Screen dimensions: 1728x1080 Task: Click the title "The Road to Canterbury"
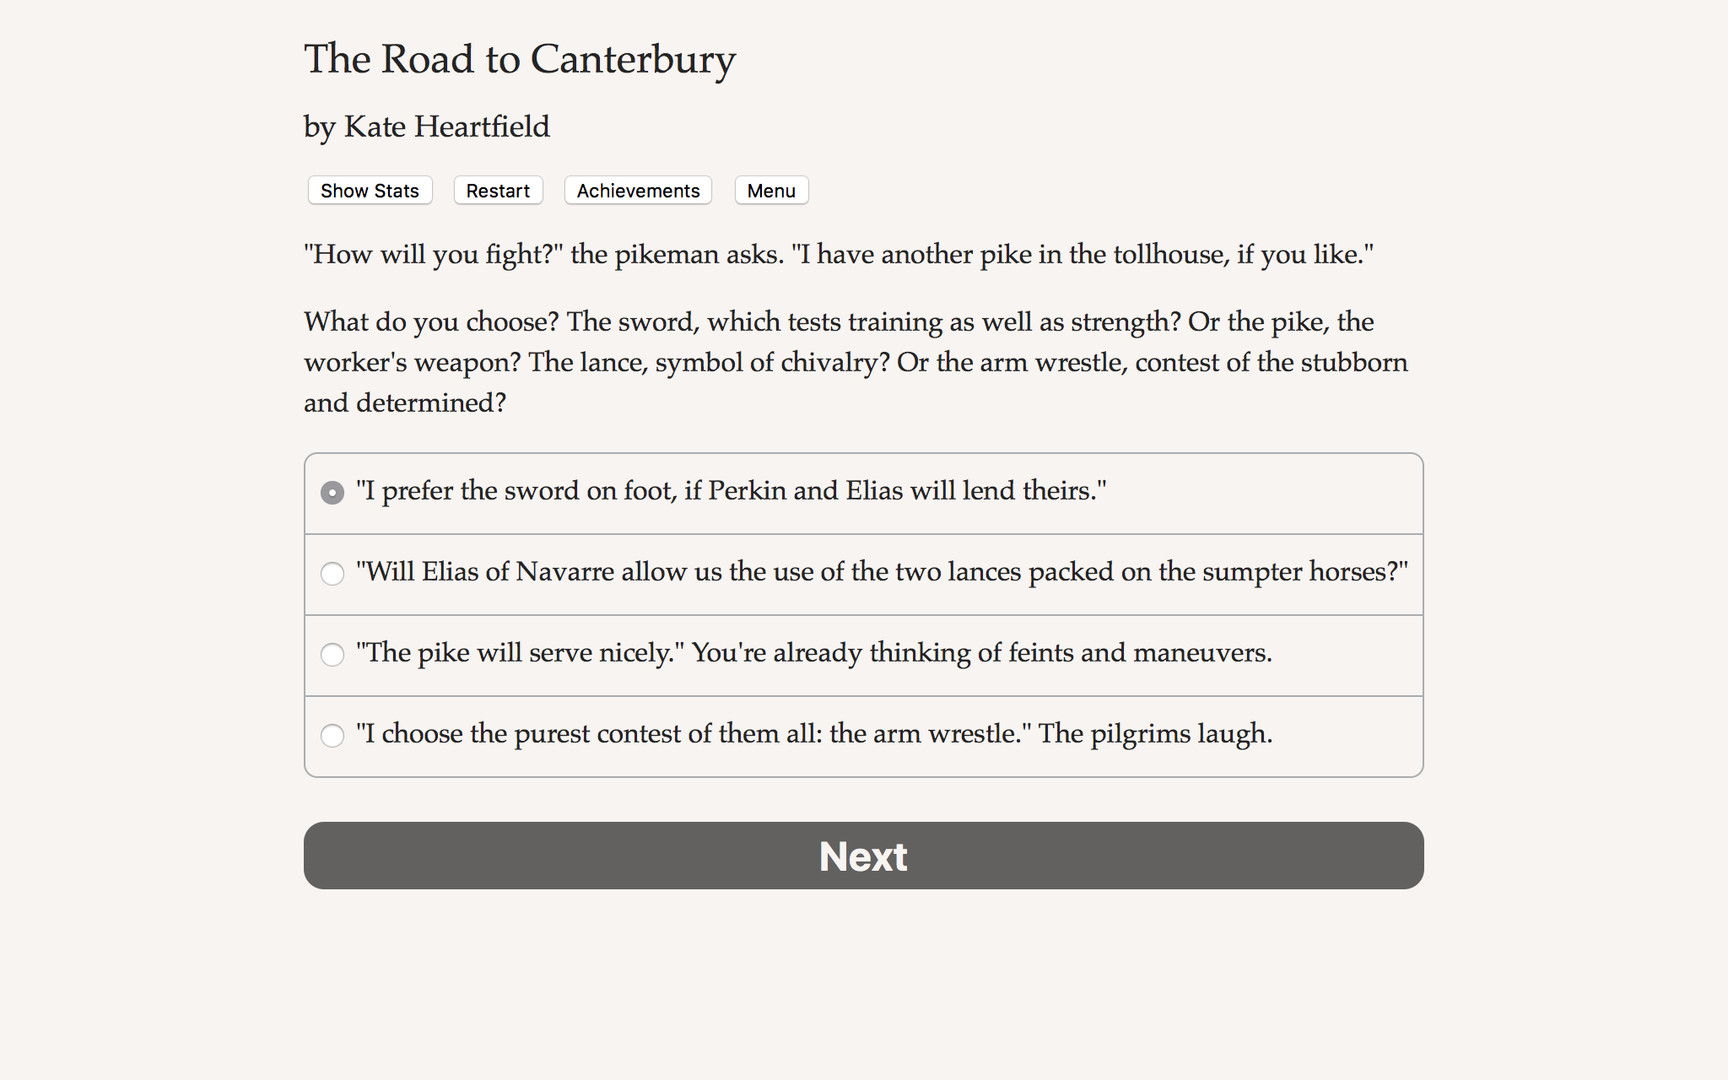pos(519,60)
